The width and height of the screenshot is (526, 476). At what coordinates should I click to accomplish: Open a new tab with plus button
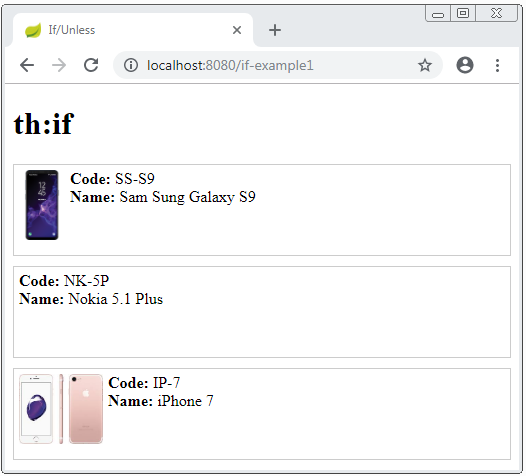[x=275, y=30]
